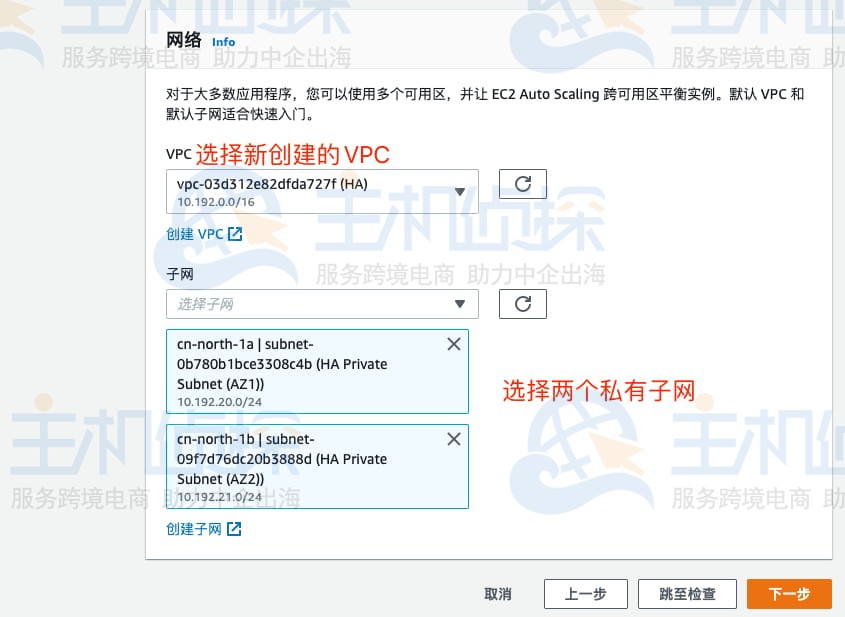Refresh the subnet list
The image size is (845, 617).
[x=522, y=303]
